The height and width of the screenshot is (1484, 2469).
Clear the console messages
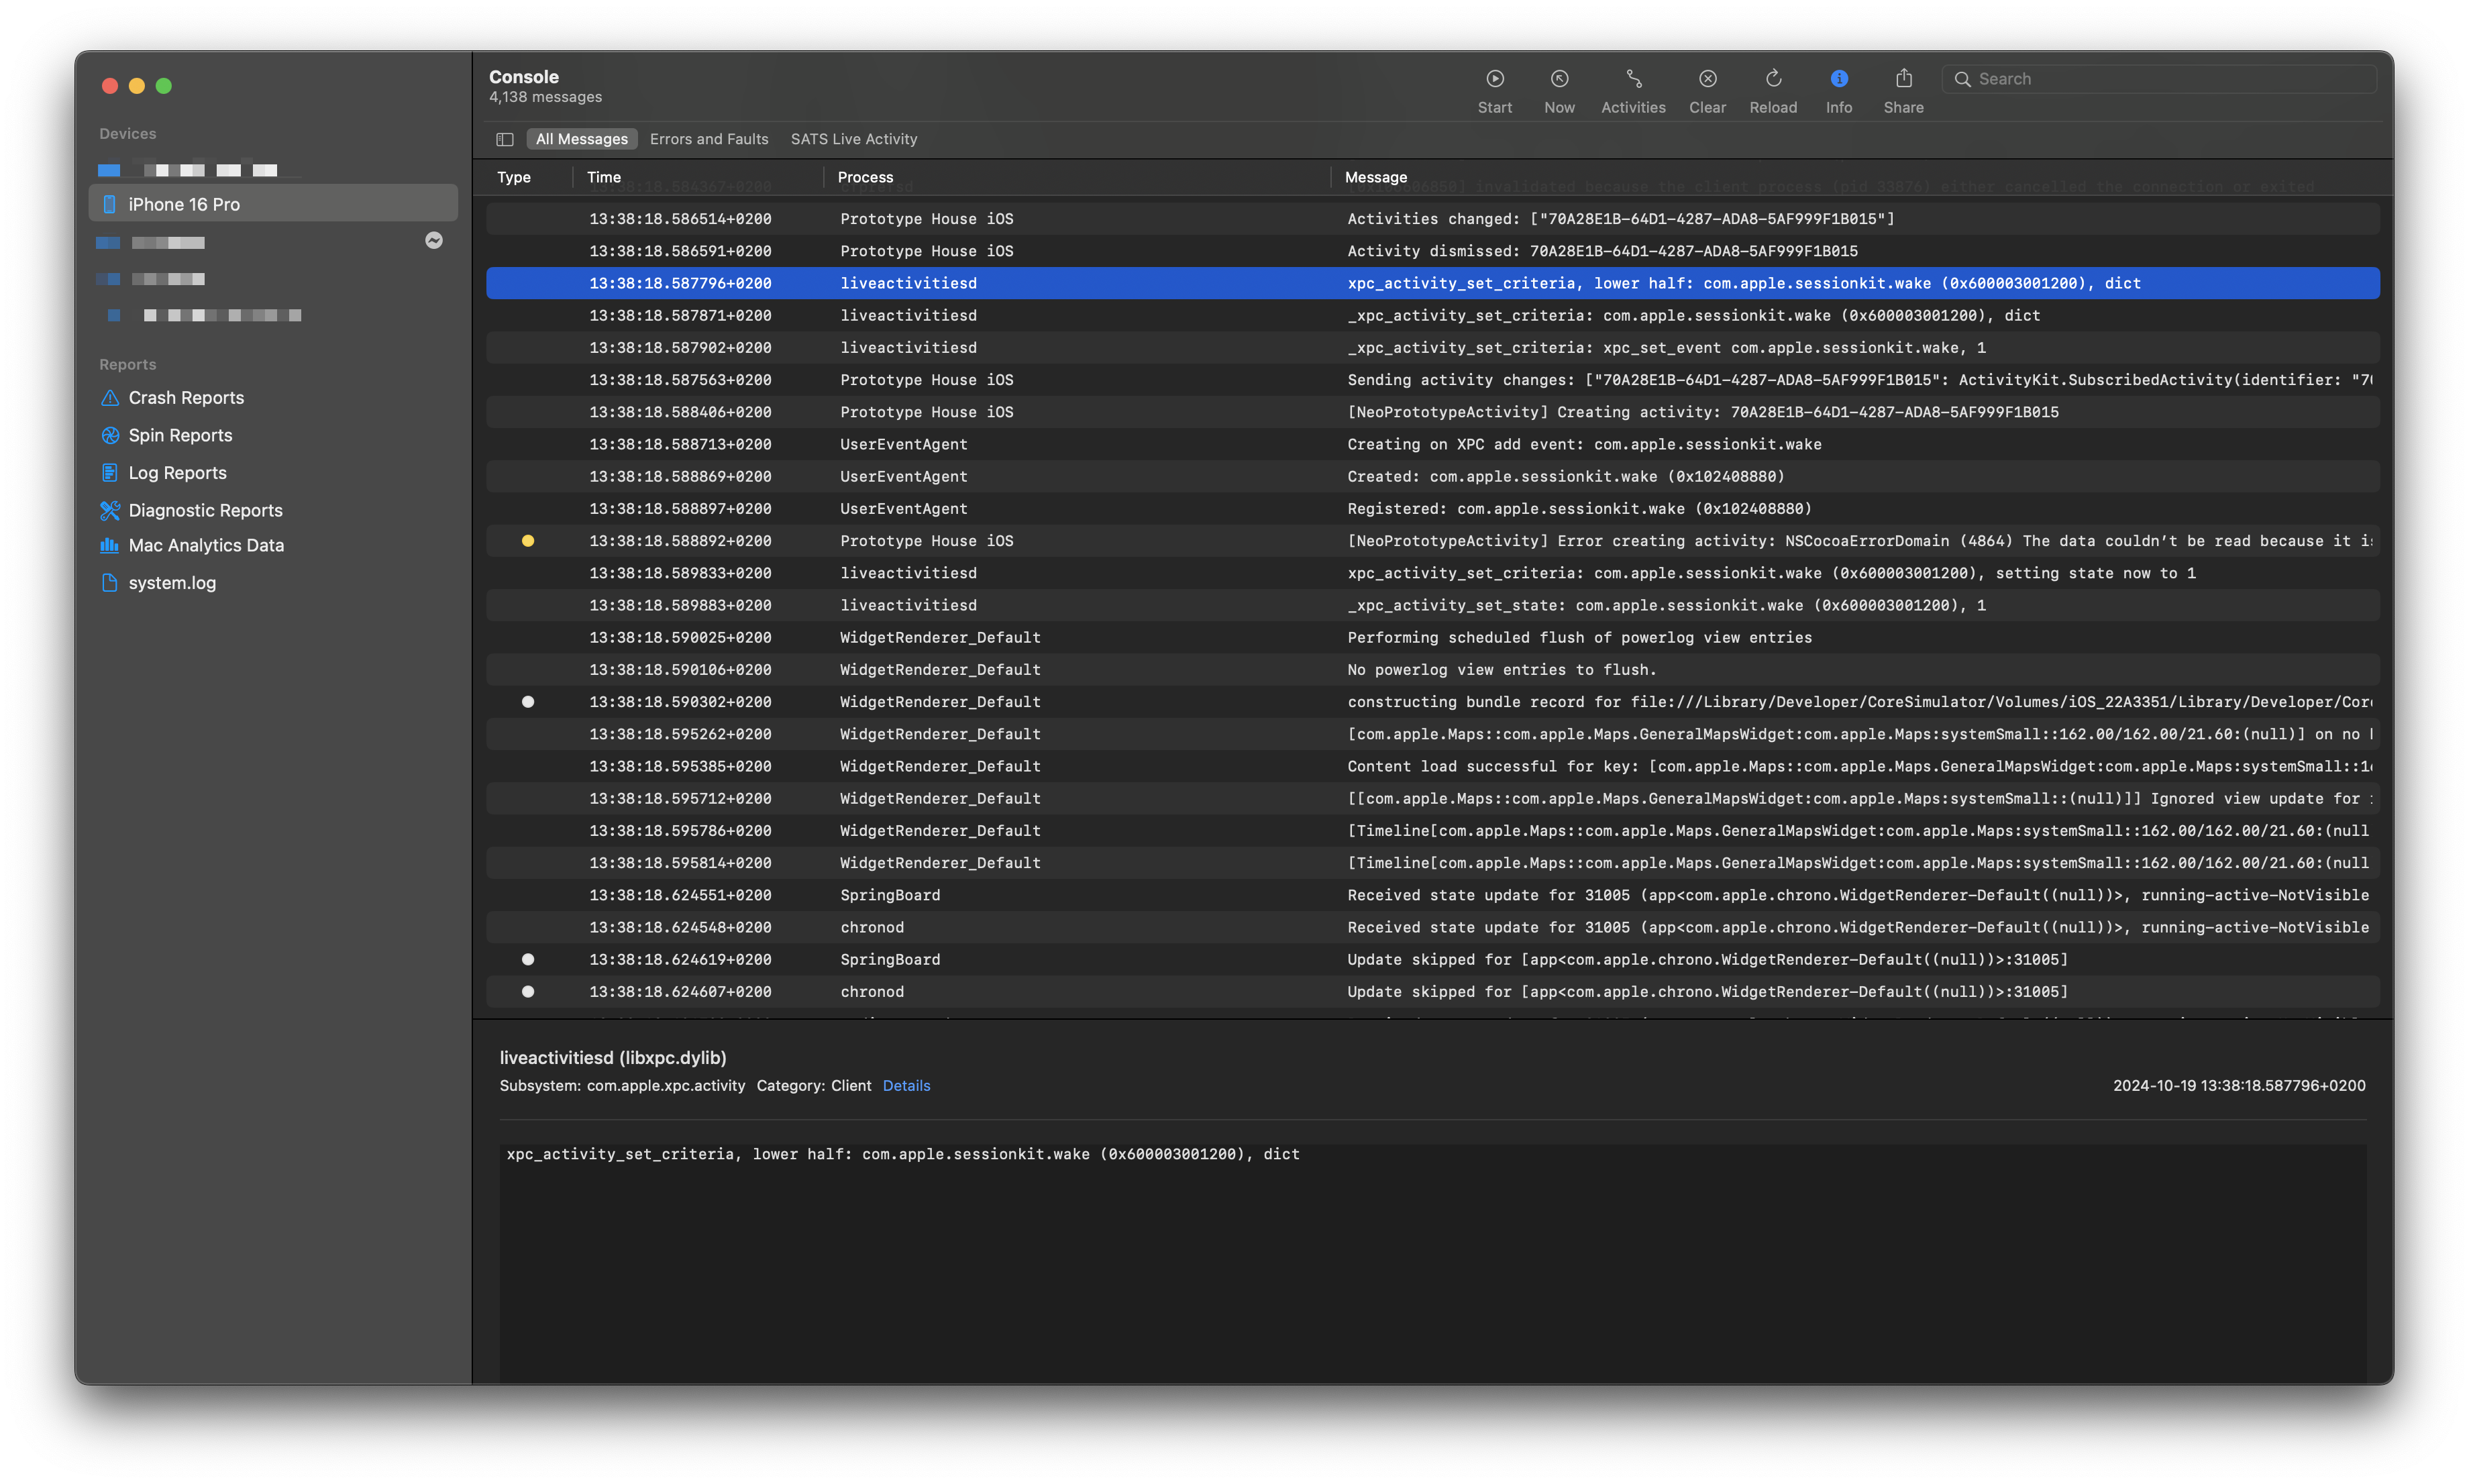click(1706, 91)
